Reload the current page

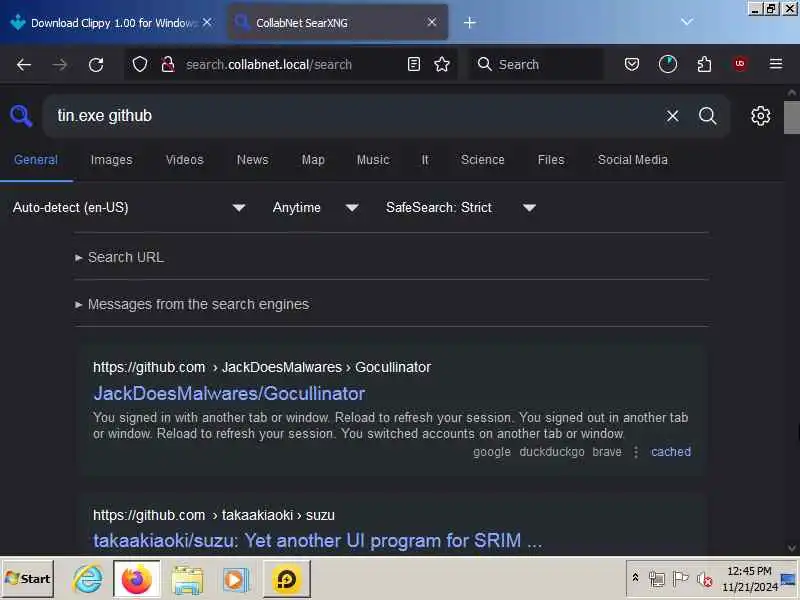(x=96, y=65)
